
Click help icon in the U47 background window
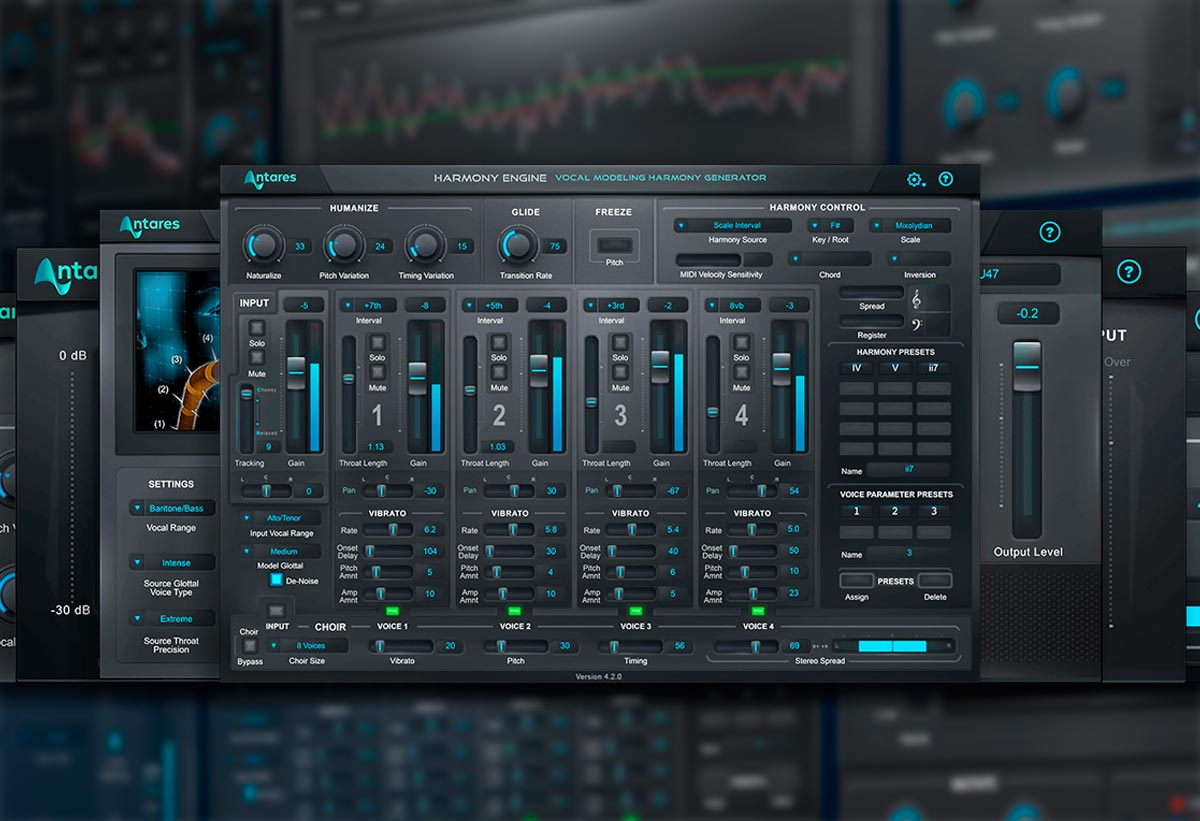[x=1049, y=232]
